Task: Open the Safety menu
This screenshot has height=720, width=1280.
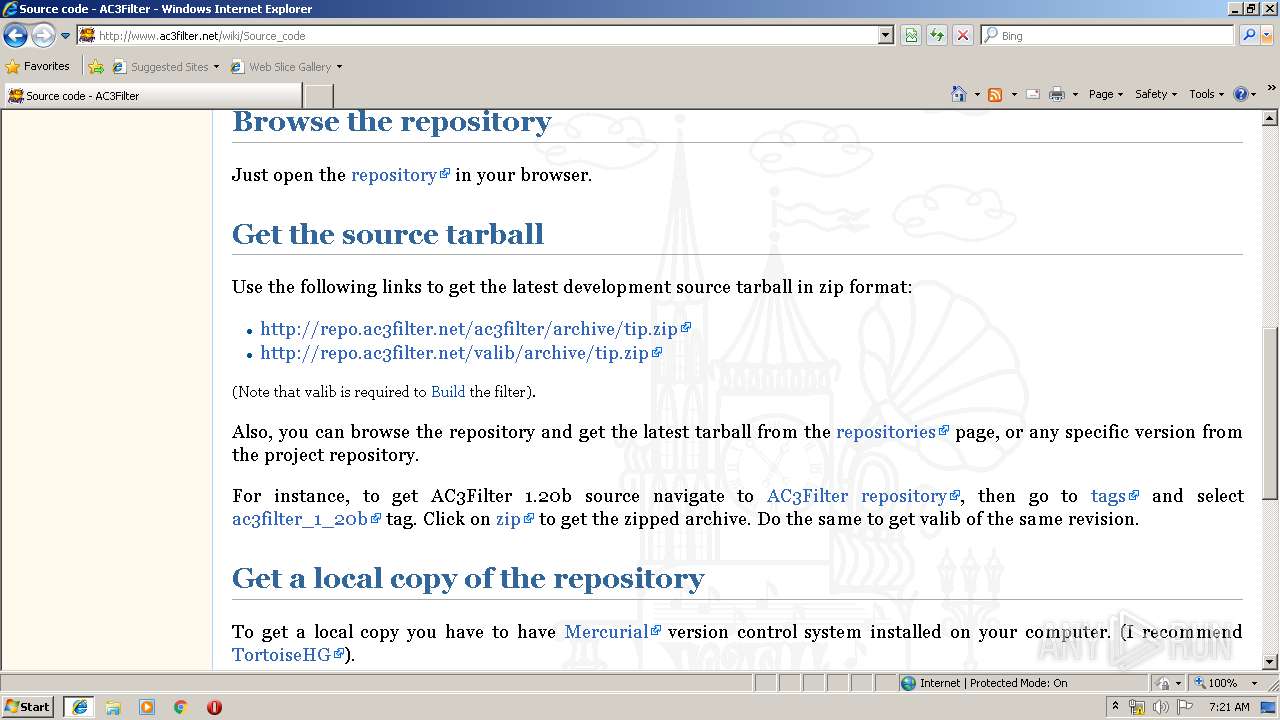Action: [x=1156, y=94]
